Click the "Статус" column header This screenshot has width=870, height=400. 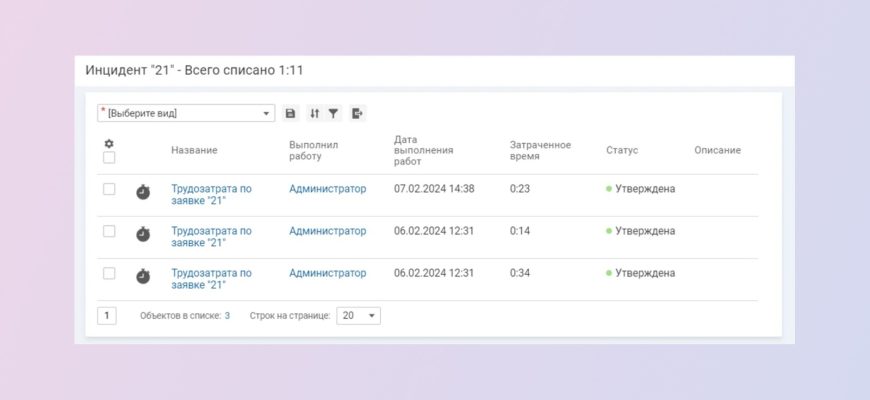(x=622, y=150)
